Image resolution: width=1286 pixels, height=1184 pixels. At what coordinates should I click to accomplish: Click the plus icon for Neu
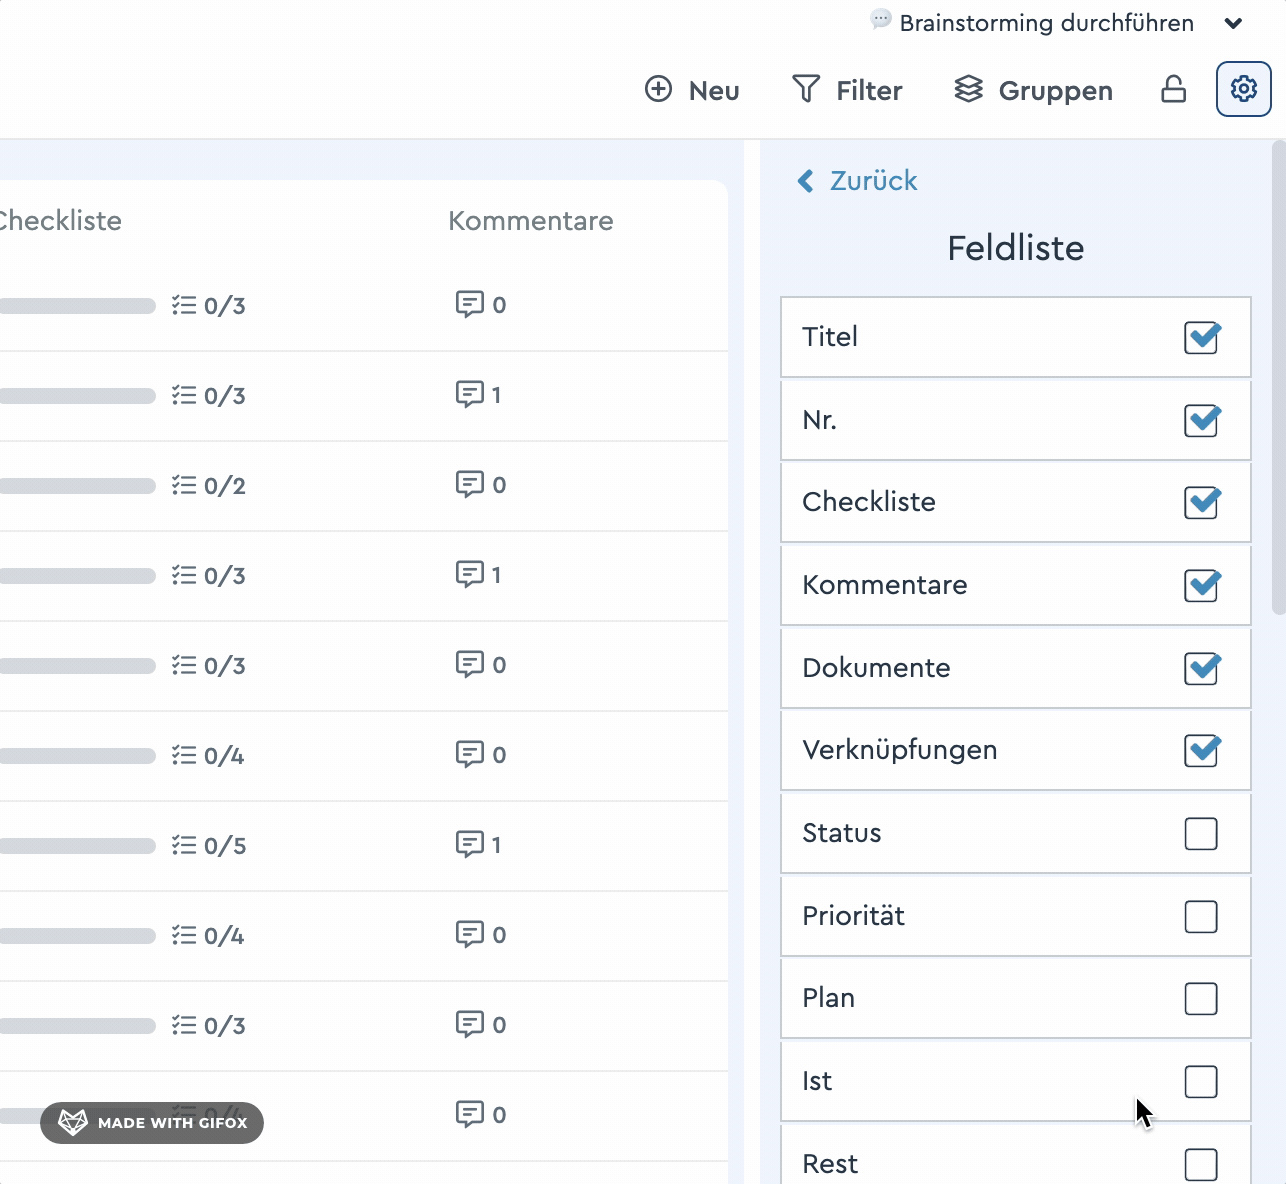pyautogui.click(x=658, y=90)
